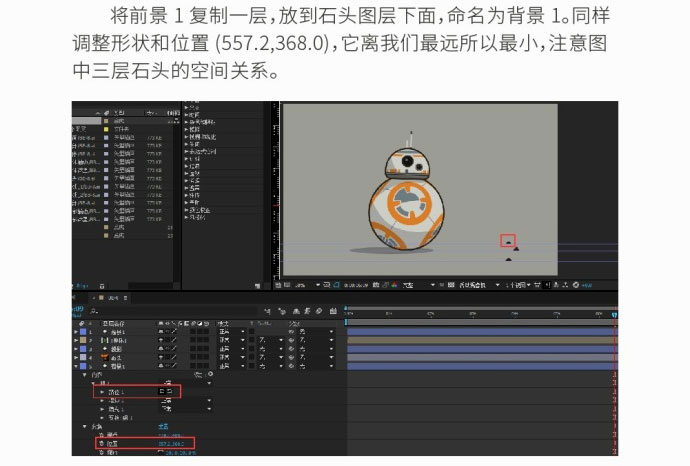
Task: Click the exposure value in viewer footer
Action: click(x=587, y=285)
